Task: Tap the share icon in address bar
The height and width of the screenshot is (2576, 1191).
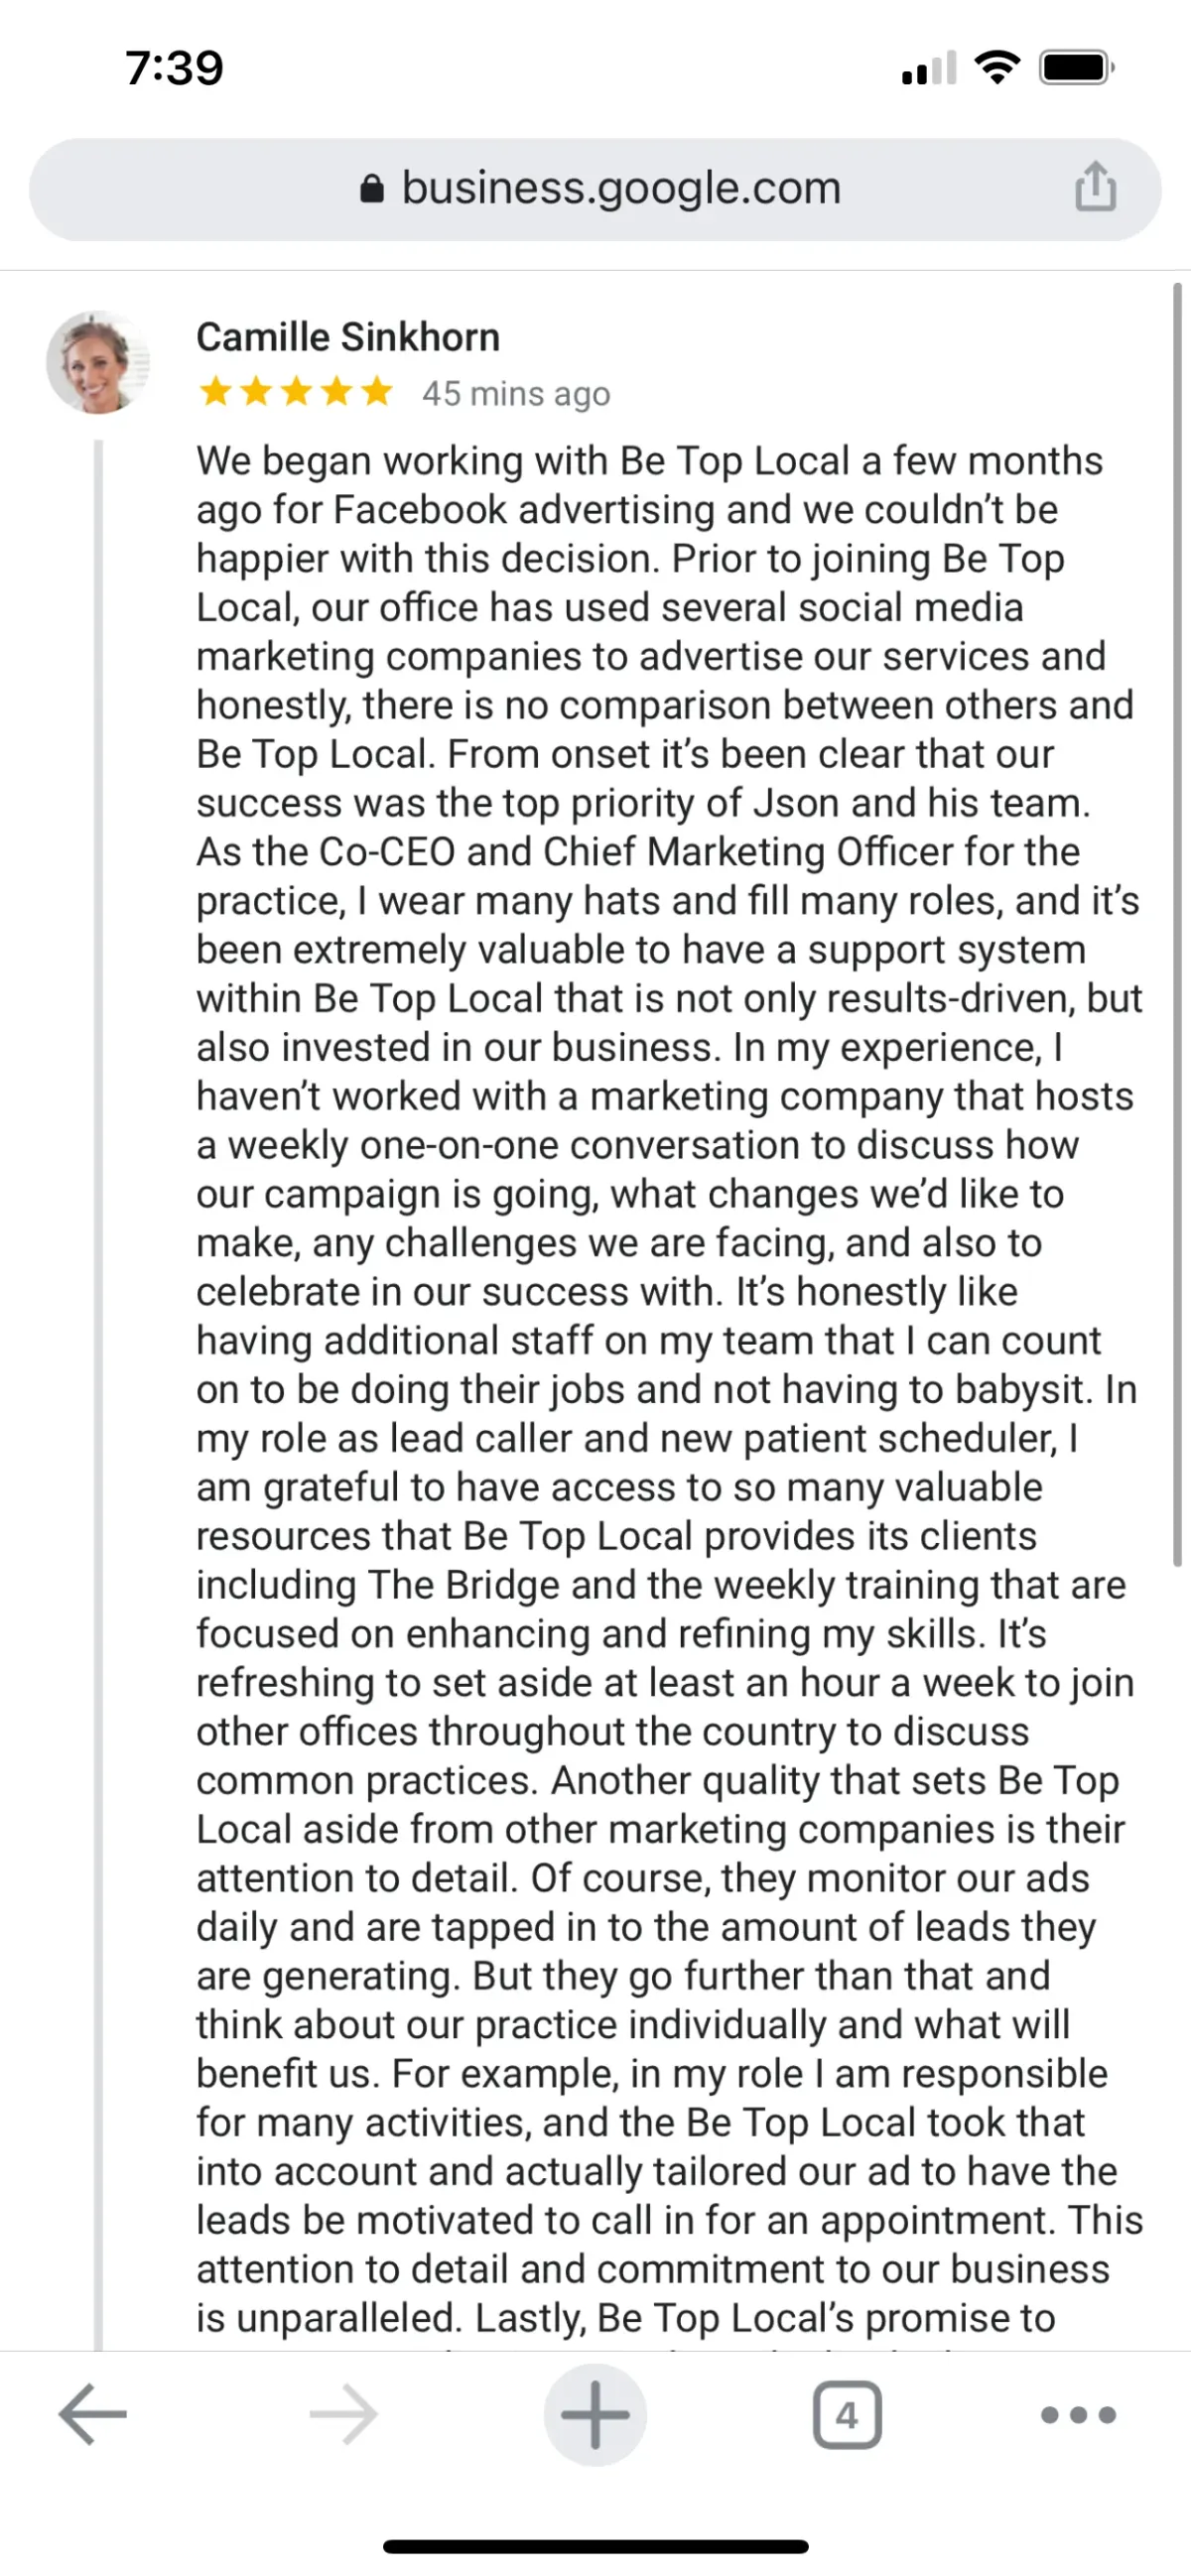Action: pyautogui.click(x=1095, y=187)
